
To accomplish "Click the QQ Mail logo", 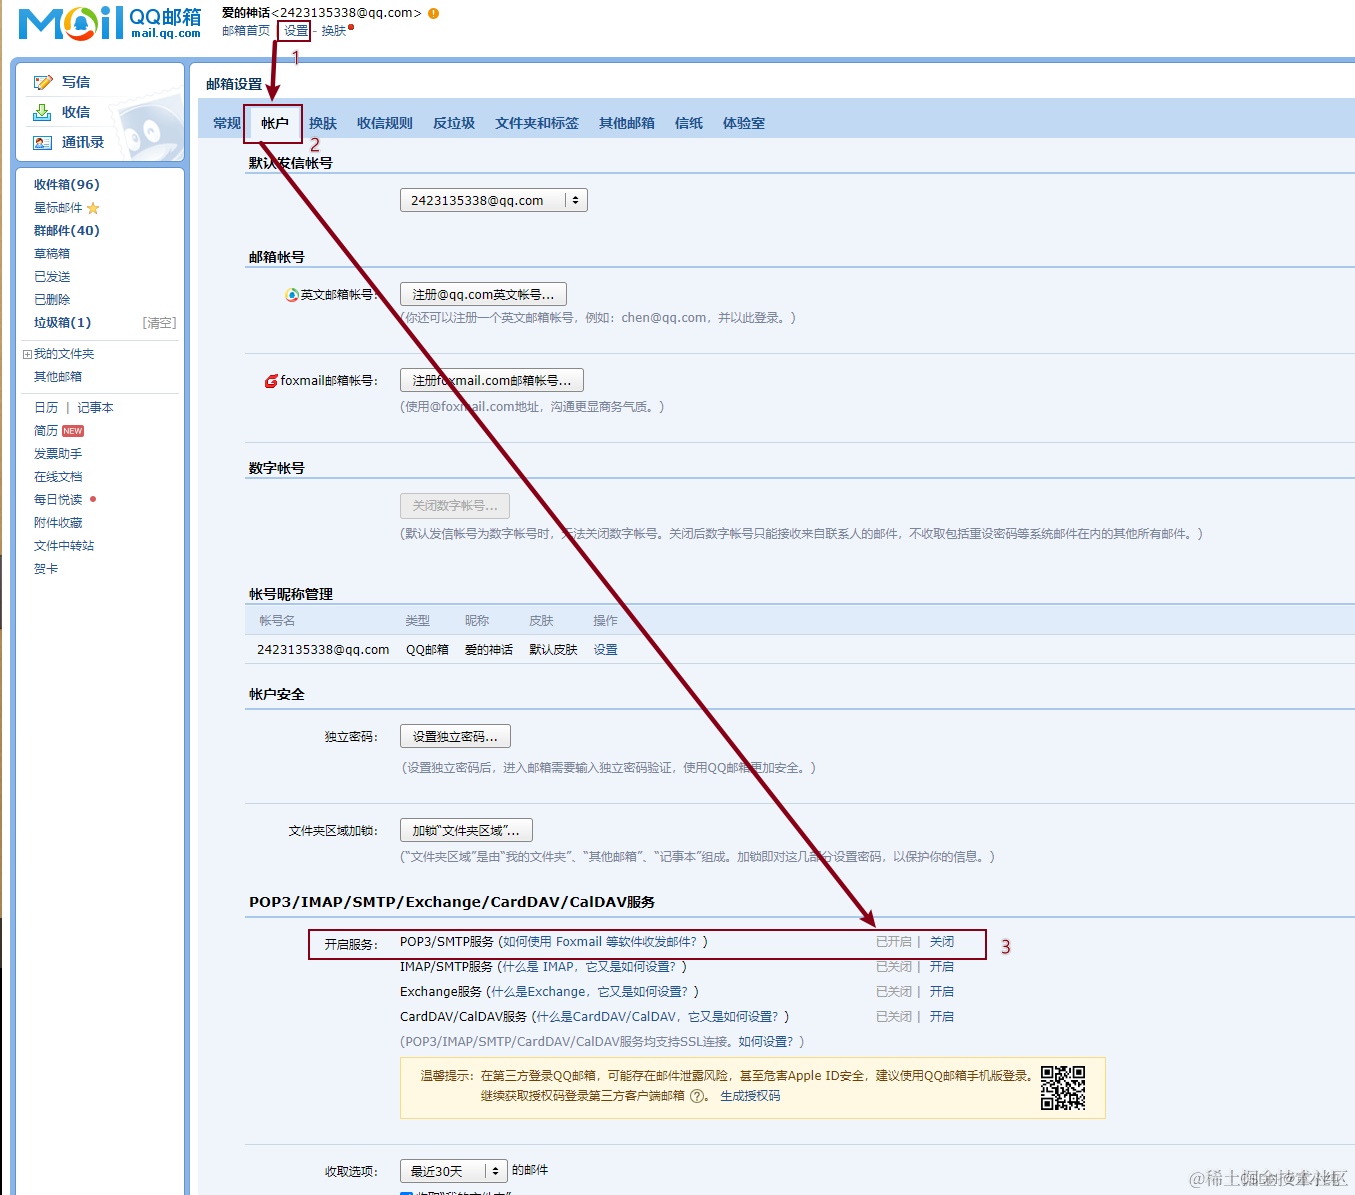I will coord(110,23).
